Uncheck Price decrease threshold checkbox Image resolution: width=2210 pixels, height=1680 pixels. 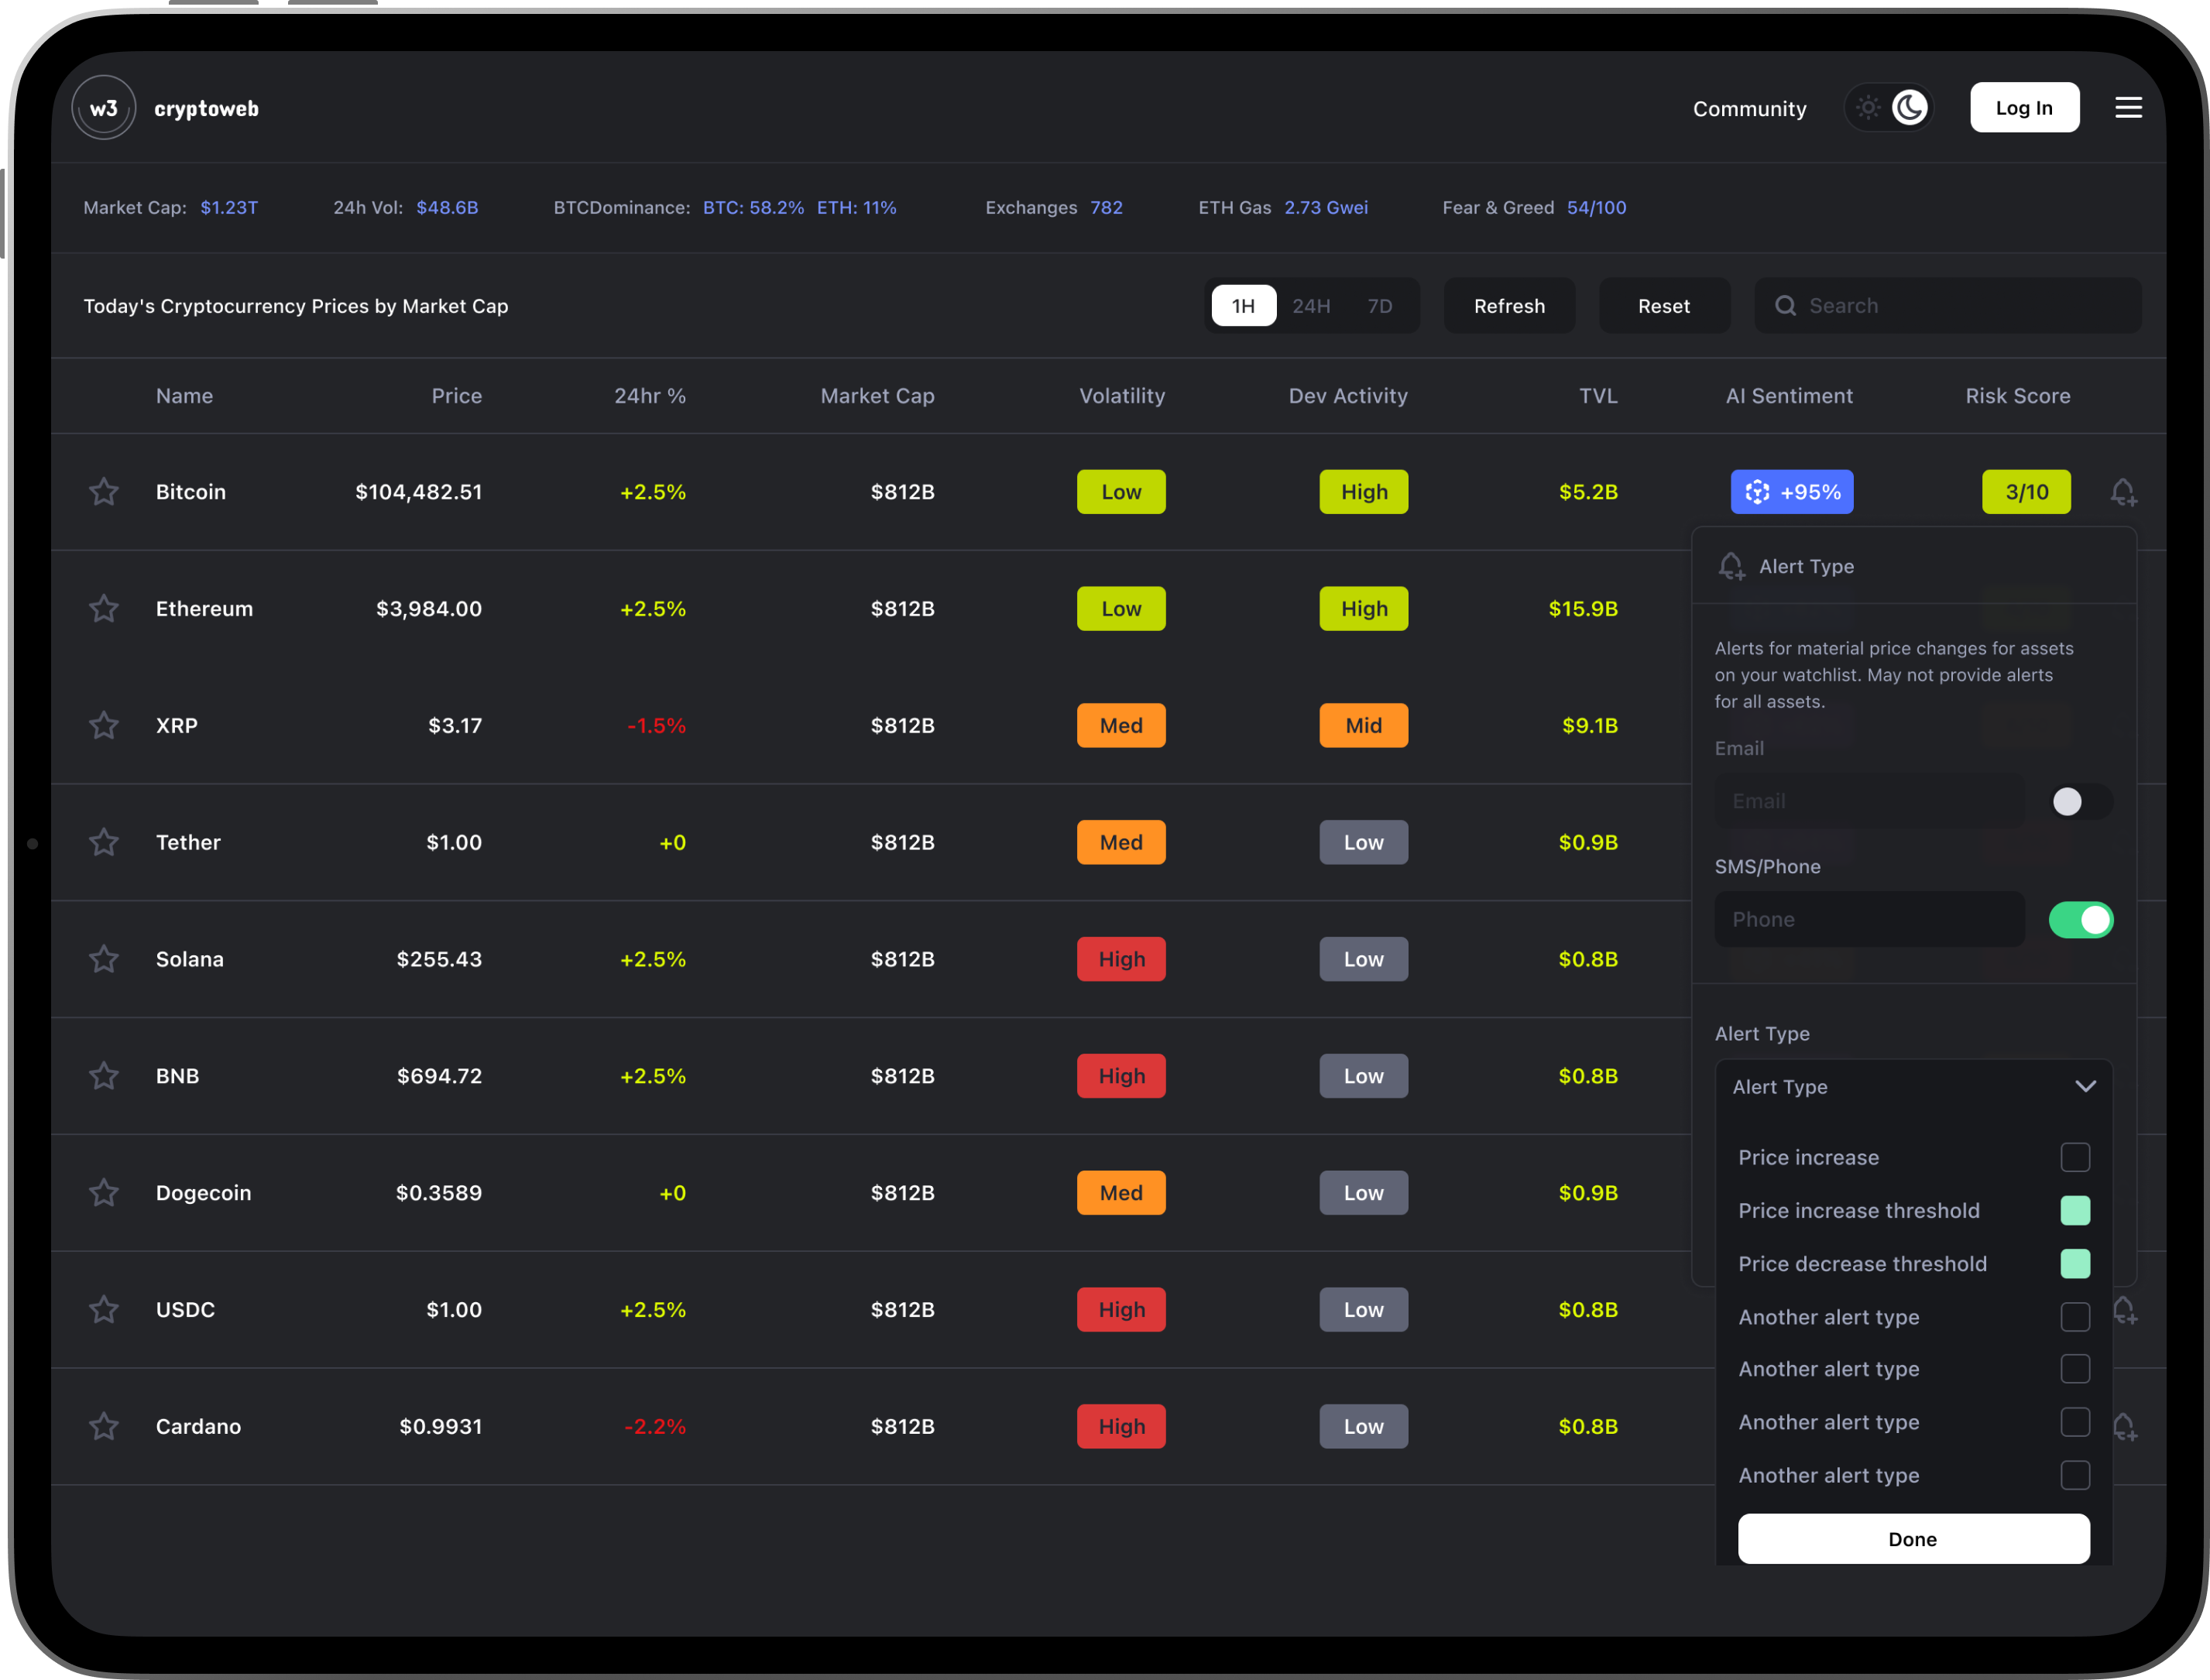tap(2075, 1264)
